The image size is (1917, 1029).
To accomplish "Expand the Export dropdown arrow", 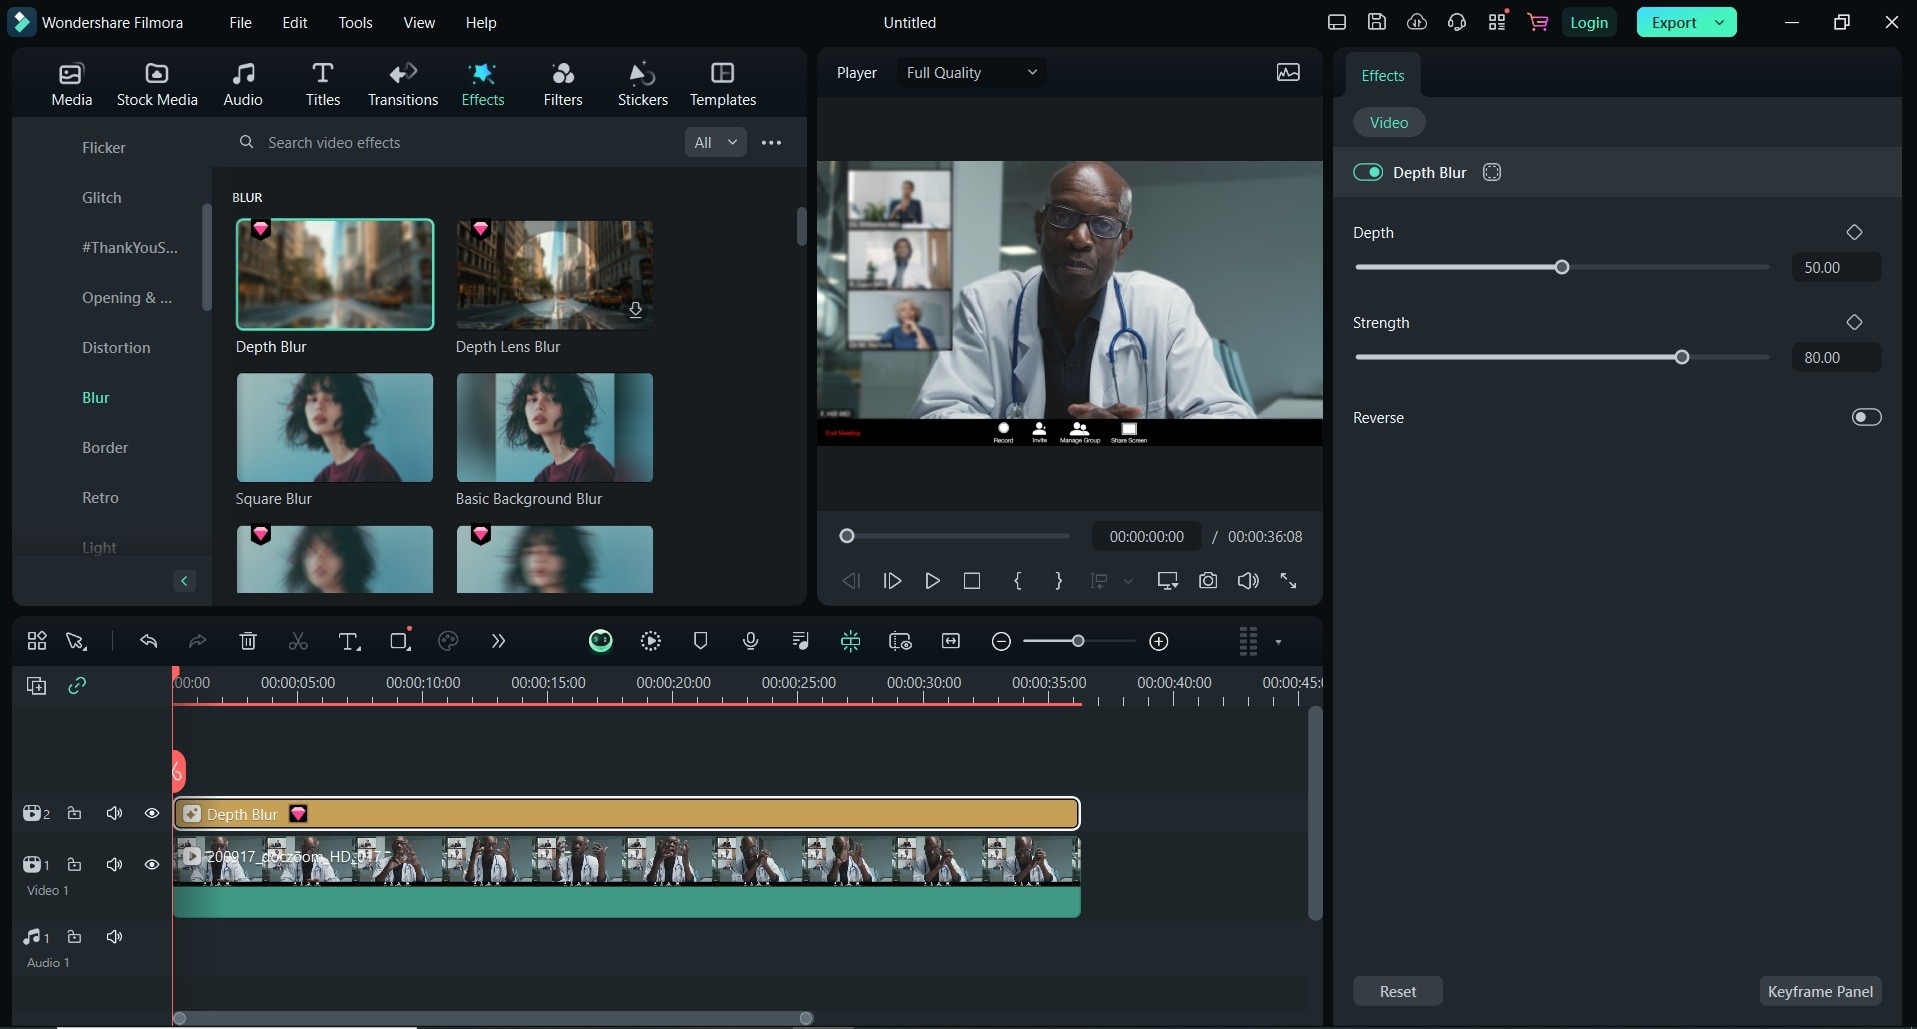I will click(x=1720, y=22).
